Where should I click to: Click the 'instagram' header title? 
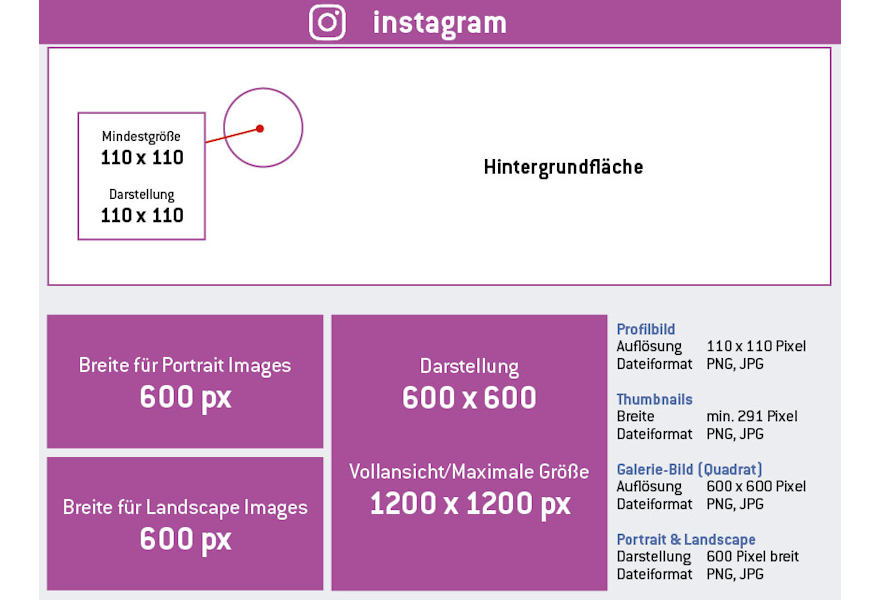pos(439,23)
